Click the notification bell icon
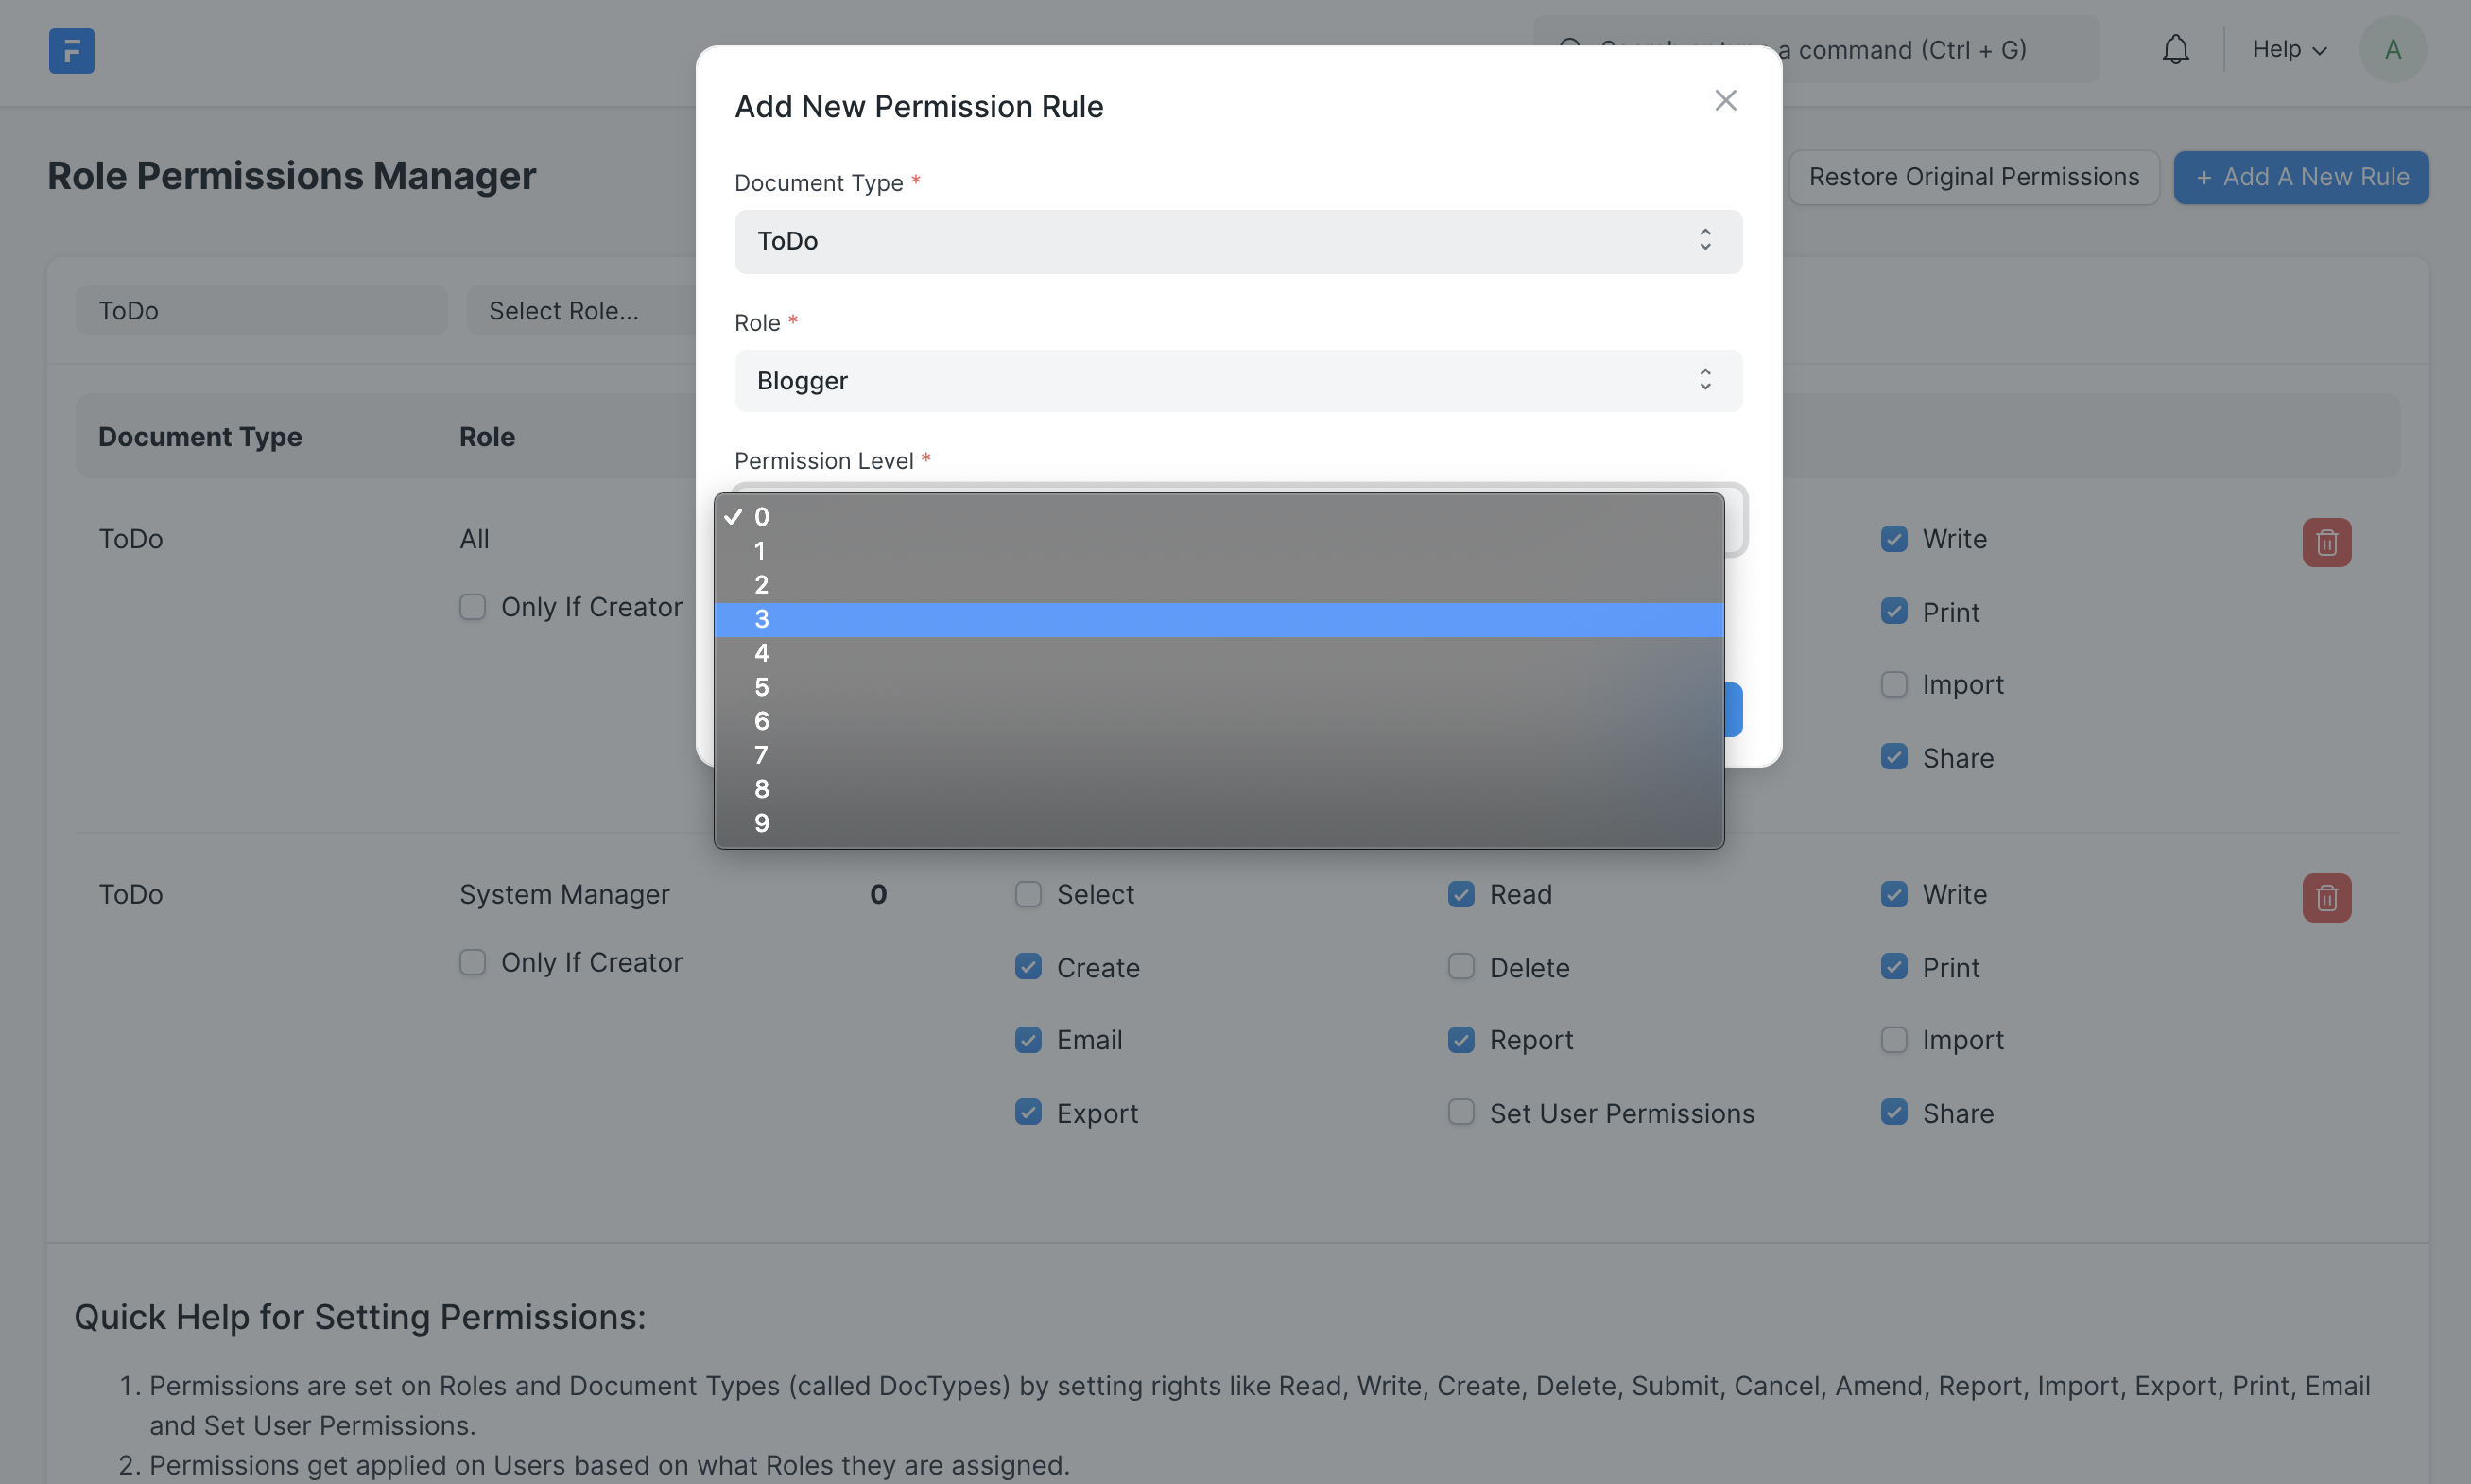The height and width of the screenshot is (1484, 2471). click(2176, 47)
